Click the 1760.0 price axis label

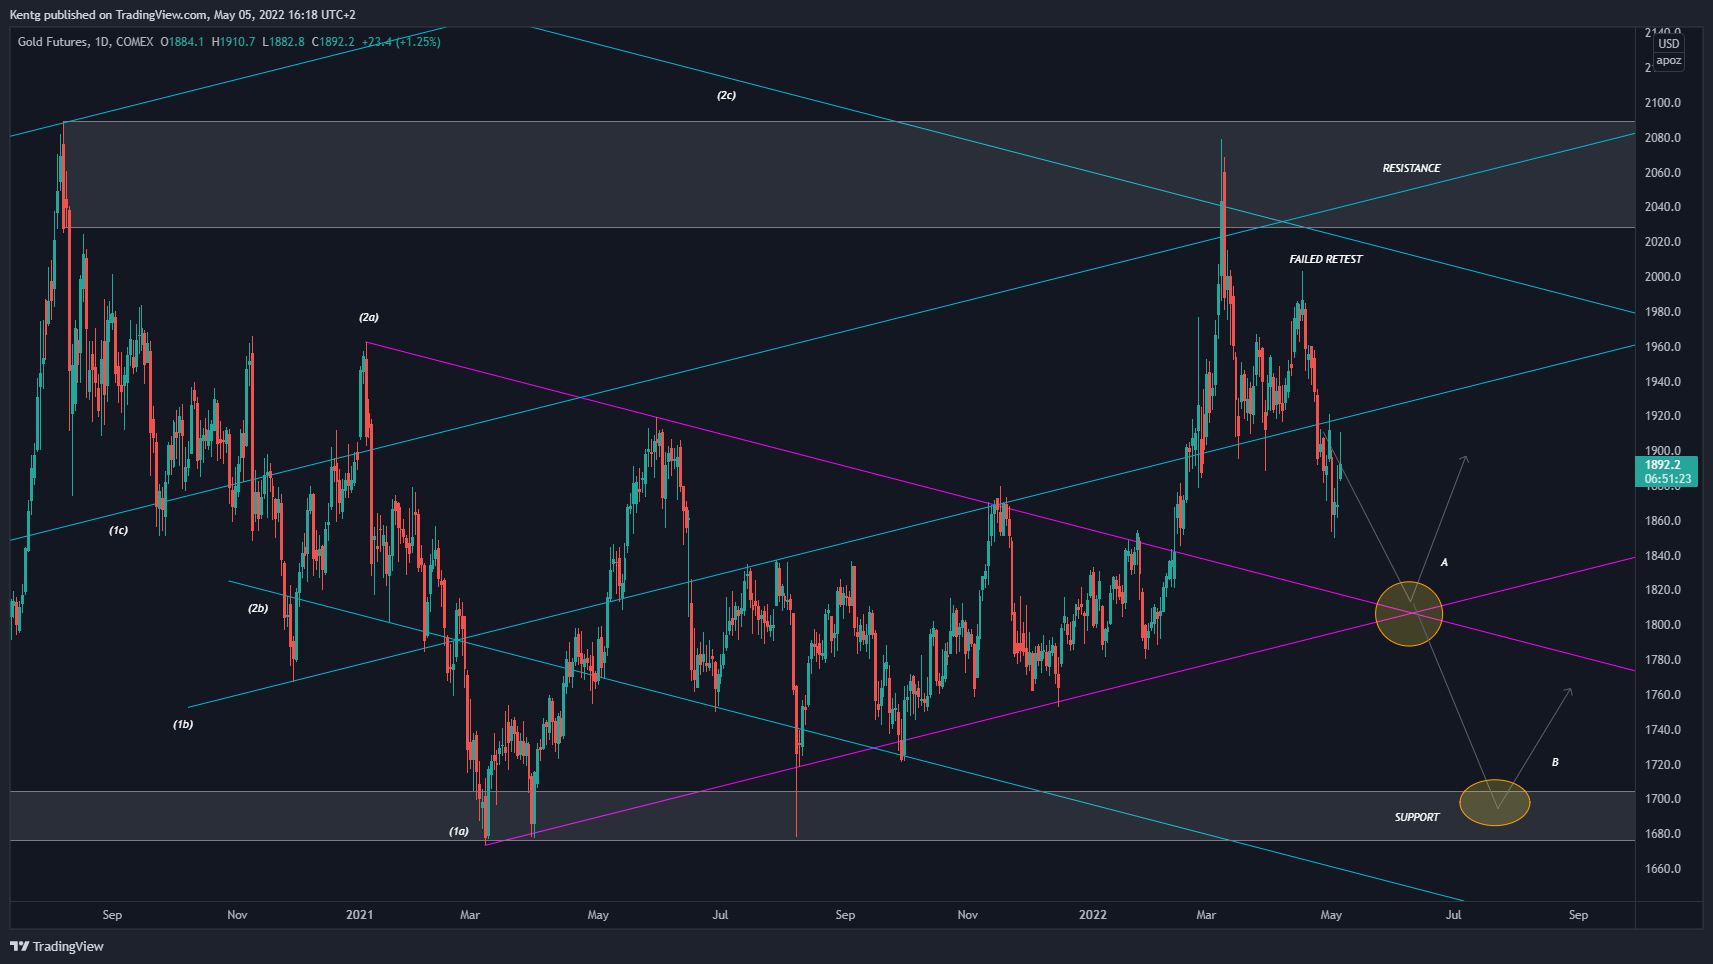click(x=1662, y=695)
